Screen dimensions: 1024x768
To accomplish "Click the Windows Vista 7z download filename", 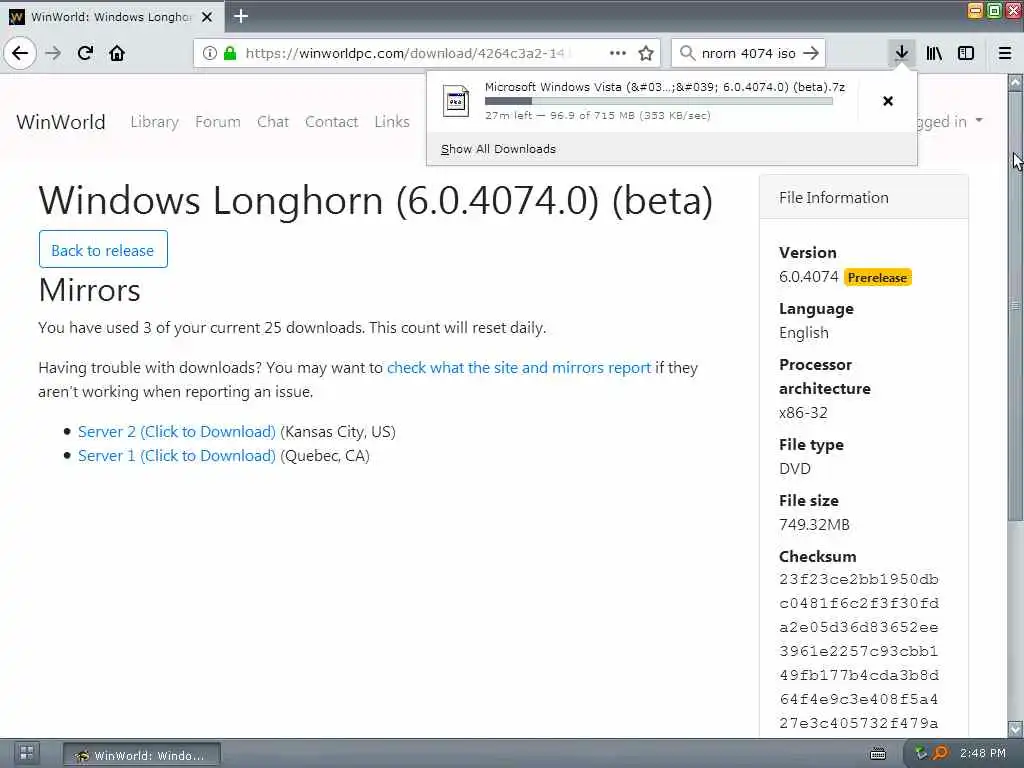I will [x=665, y=87].
